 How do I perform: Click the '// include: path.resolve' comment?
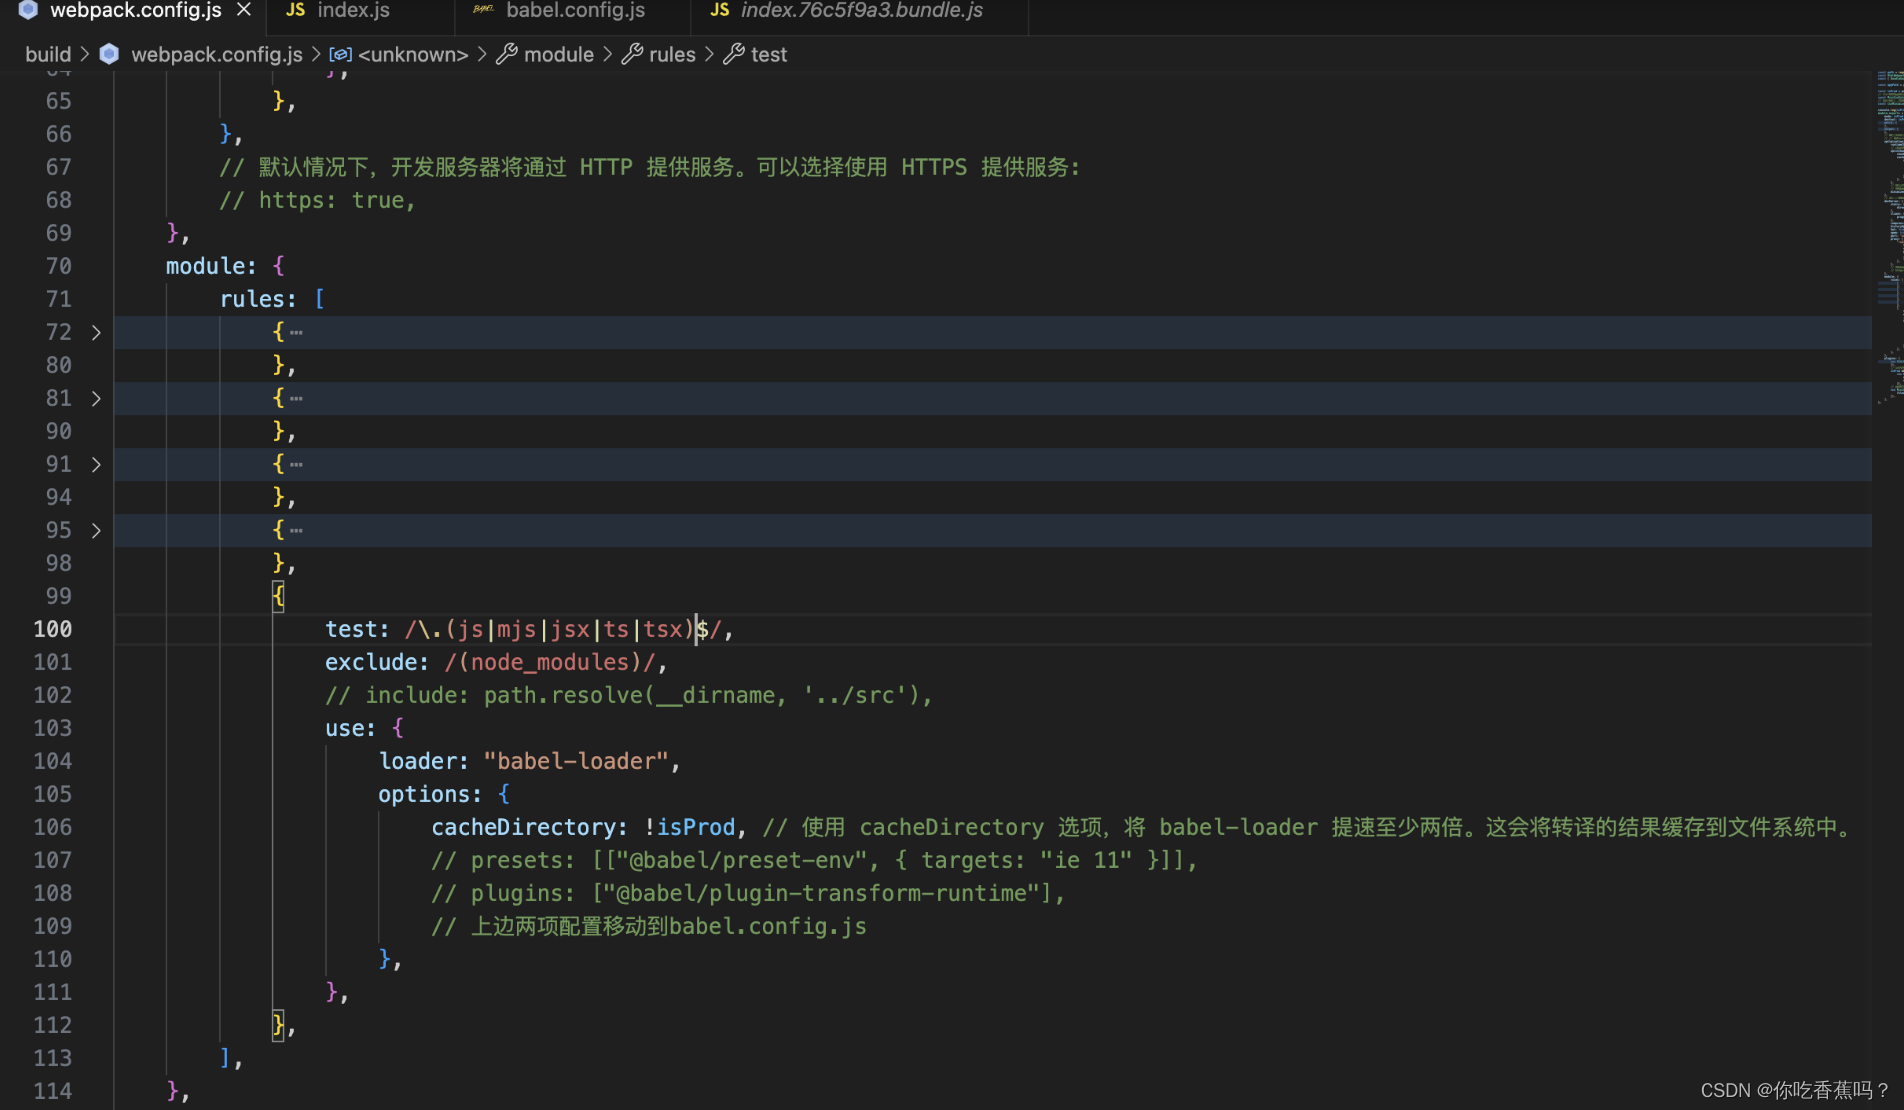[628, 695]
